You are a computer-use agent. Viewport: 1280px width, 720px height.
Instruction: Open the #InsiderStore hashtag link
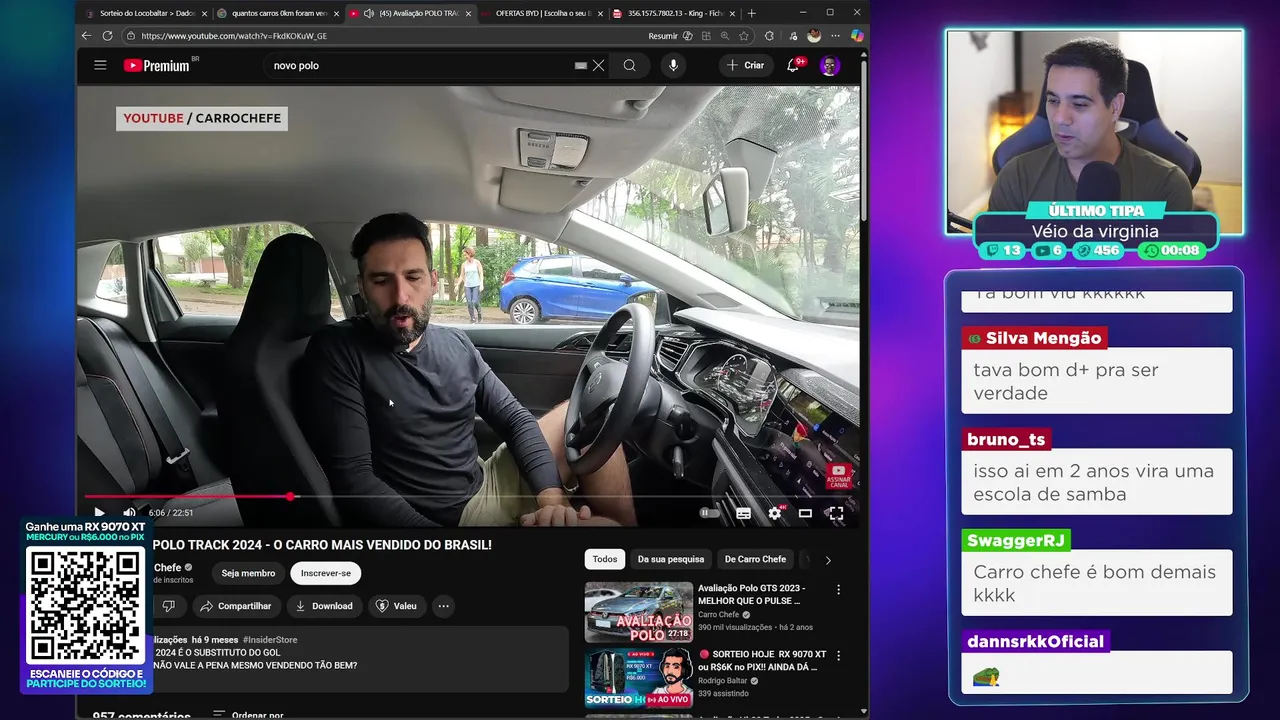[270, 640]
